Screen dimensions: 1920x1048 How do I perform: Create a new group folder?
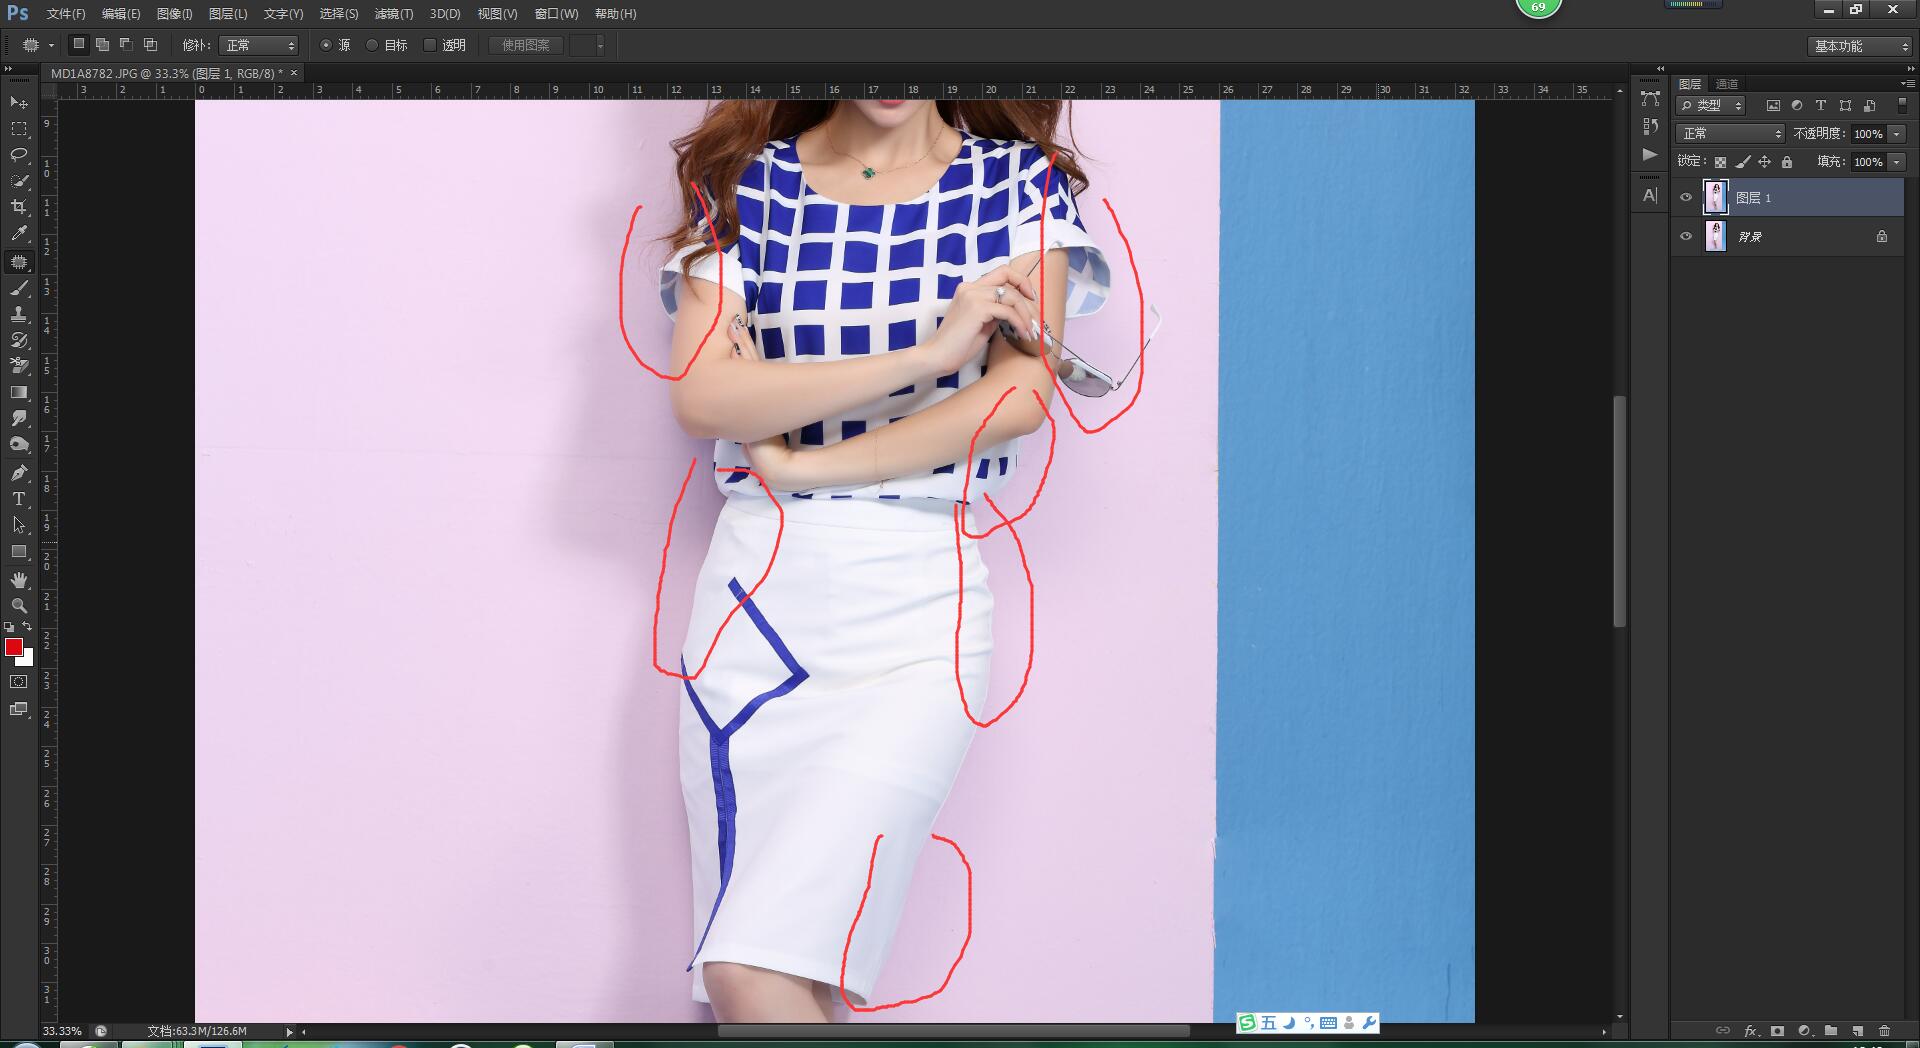[1831, 1030]
